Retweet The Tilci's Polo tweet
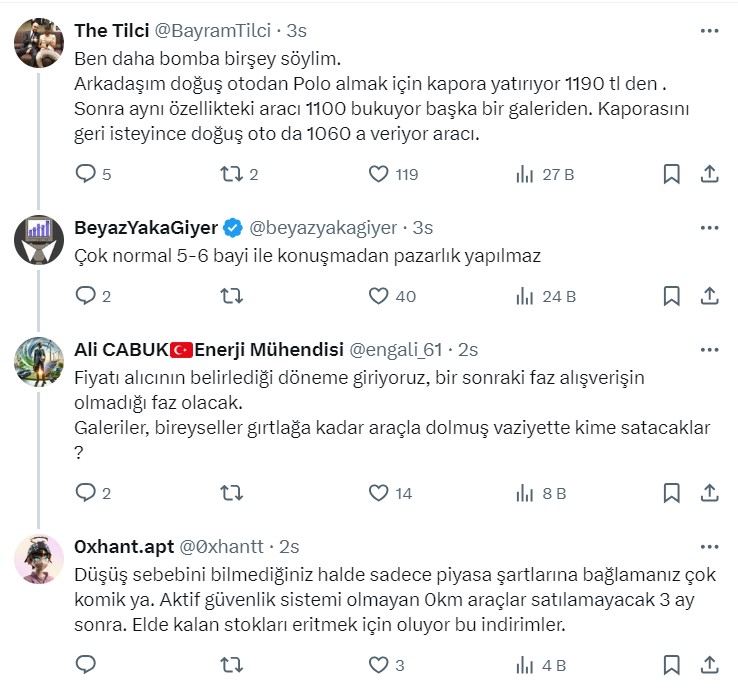The height and width of the screenshot is (689, 738). (x=231, y=174)
